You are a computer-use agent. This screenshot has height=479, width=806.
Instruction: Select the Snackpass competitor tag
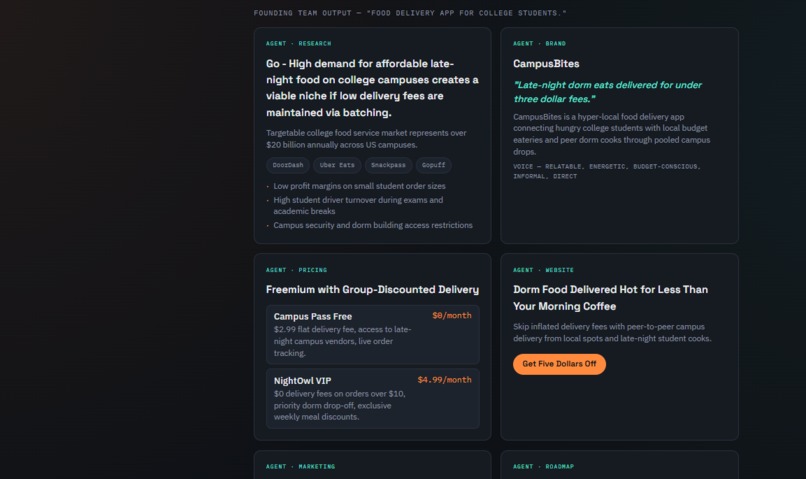[x=388, y=165]
